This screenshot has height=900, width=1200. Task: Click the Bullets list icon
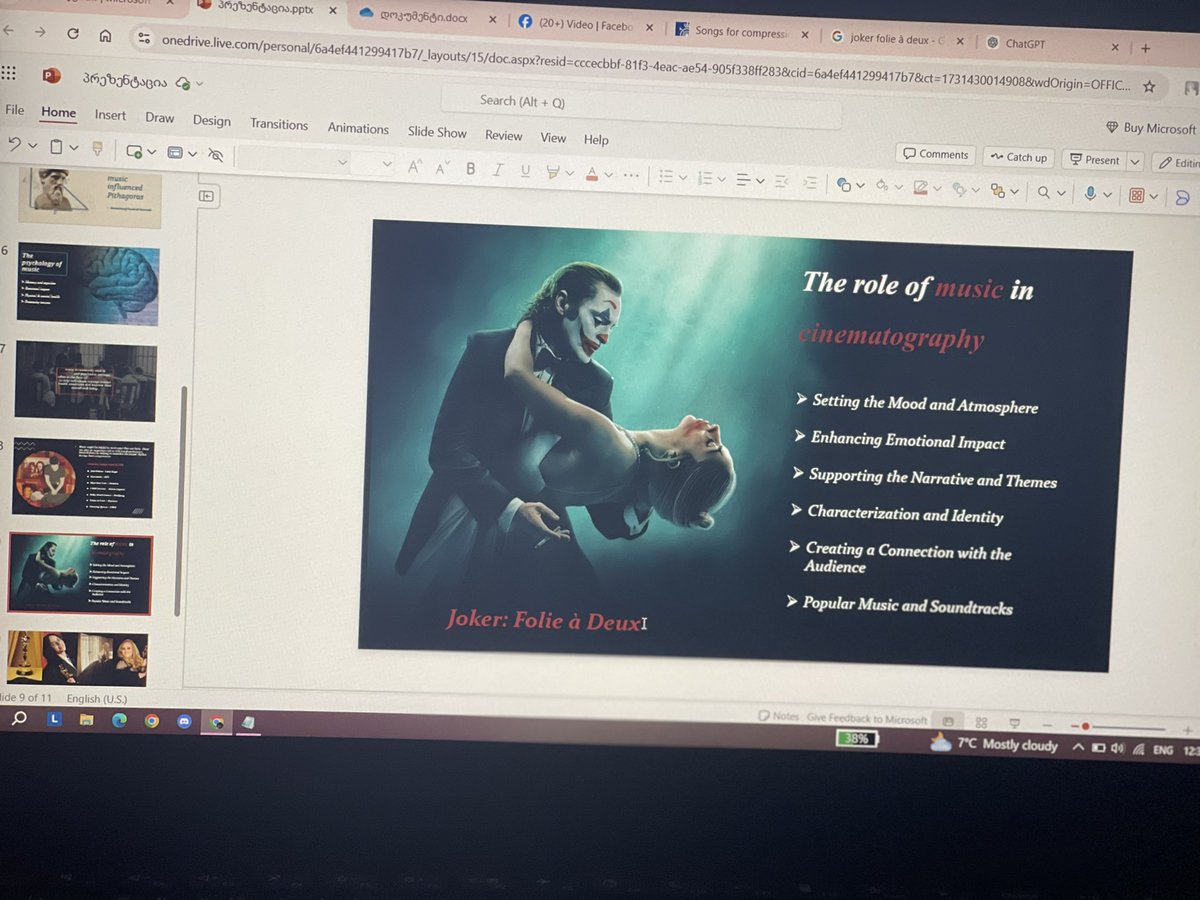coord(667,177)
